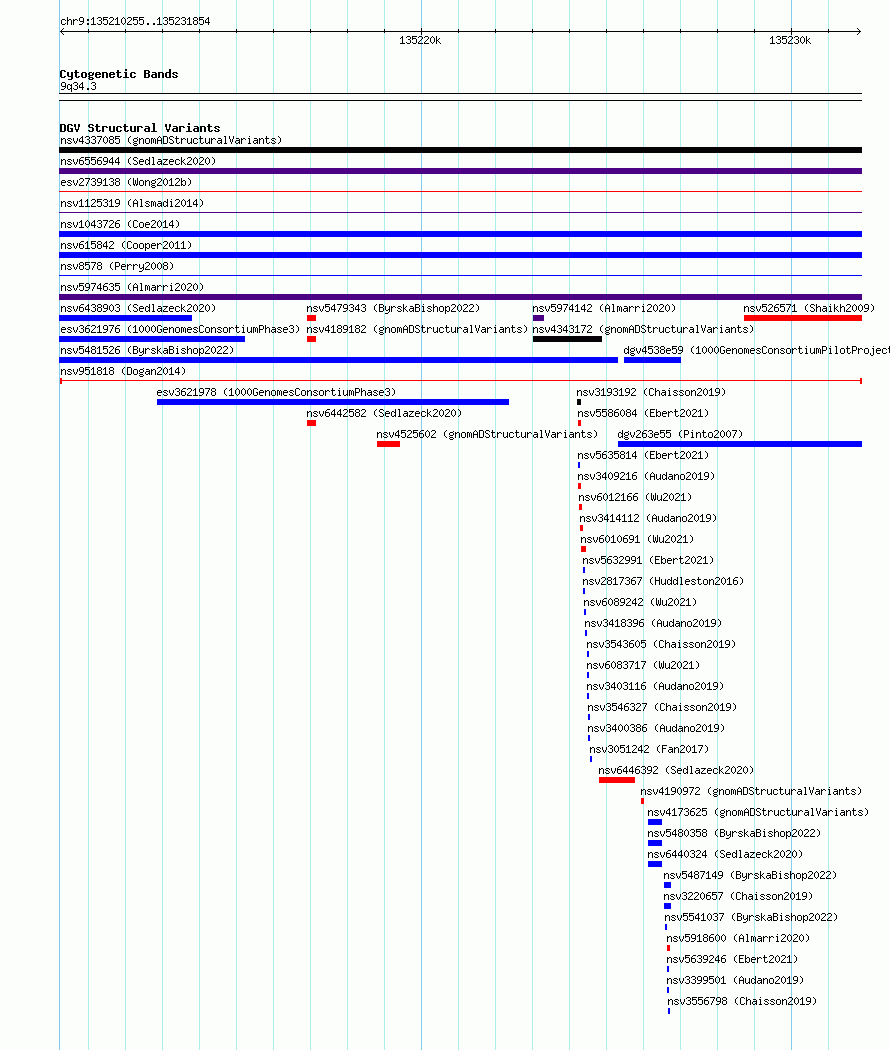Select nsv3409216 (Audano2019) label
The height and width of the screenshot is (1050, 890).
[x=646, y=476]
